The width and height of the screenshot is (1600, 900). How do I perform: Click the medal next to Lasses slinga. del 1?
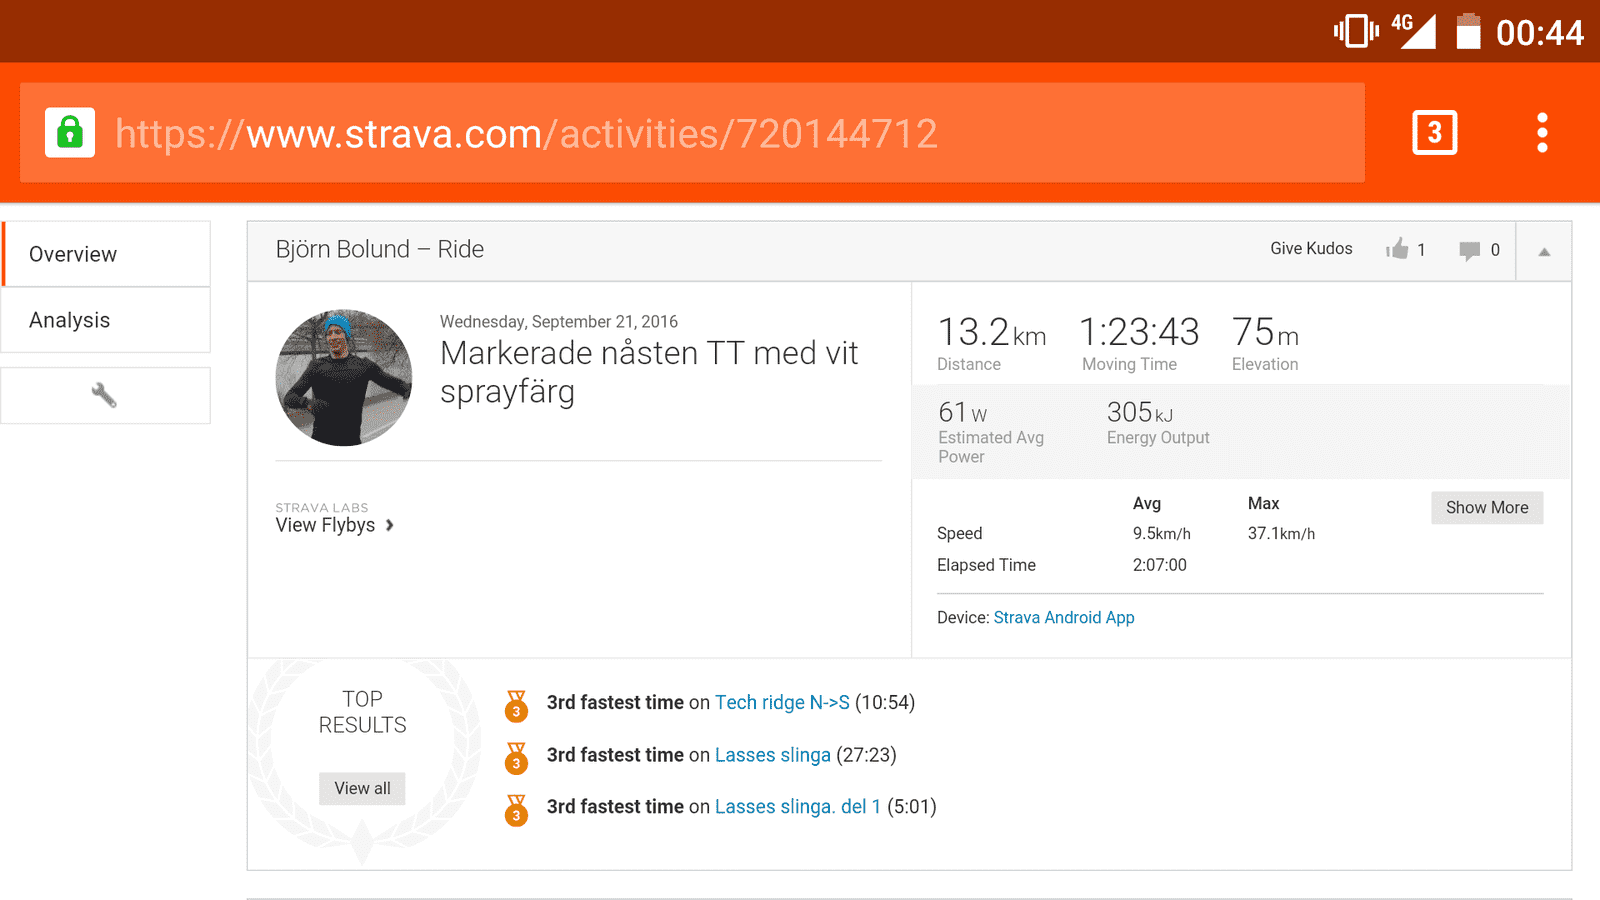(x=516, y=810)
